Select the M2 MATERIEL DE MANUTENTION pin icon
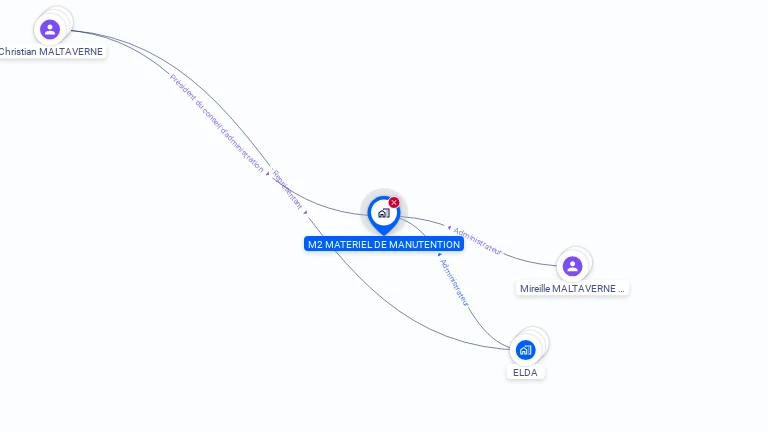The image size is (768, 432). (x=384, y=215)
